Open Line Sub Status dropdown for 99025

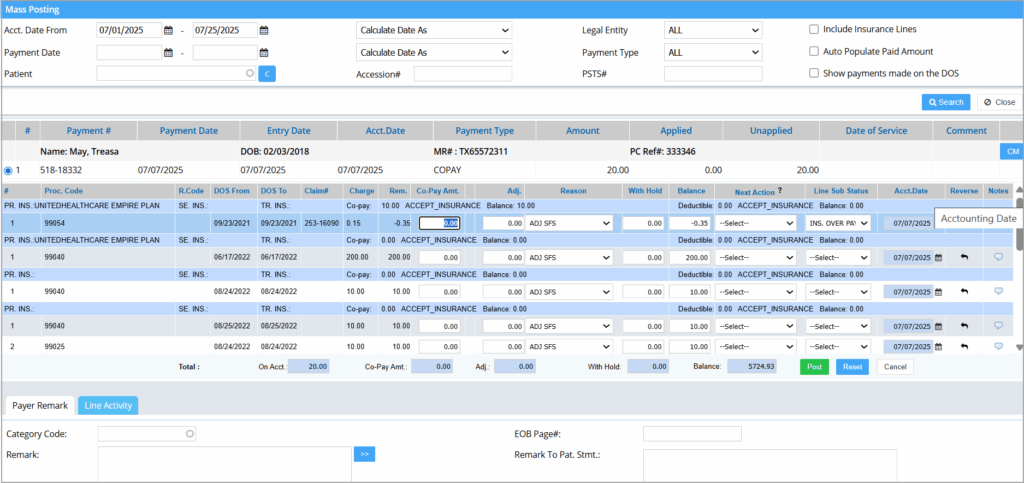[x=839, y=347]
